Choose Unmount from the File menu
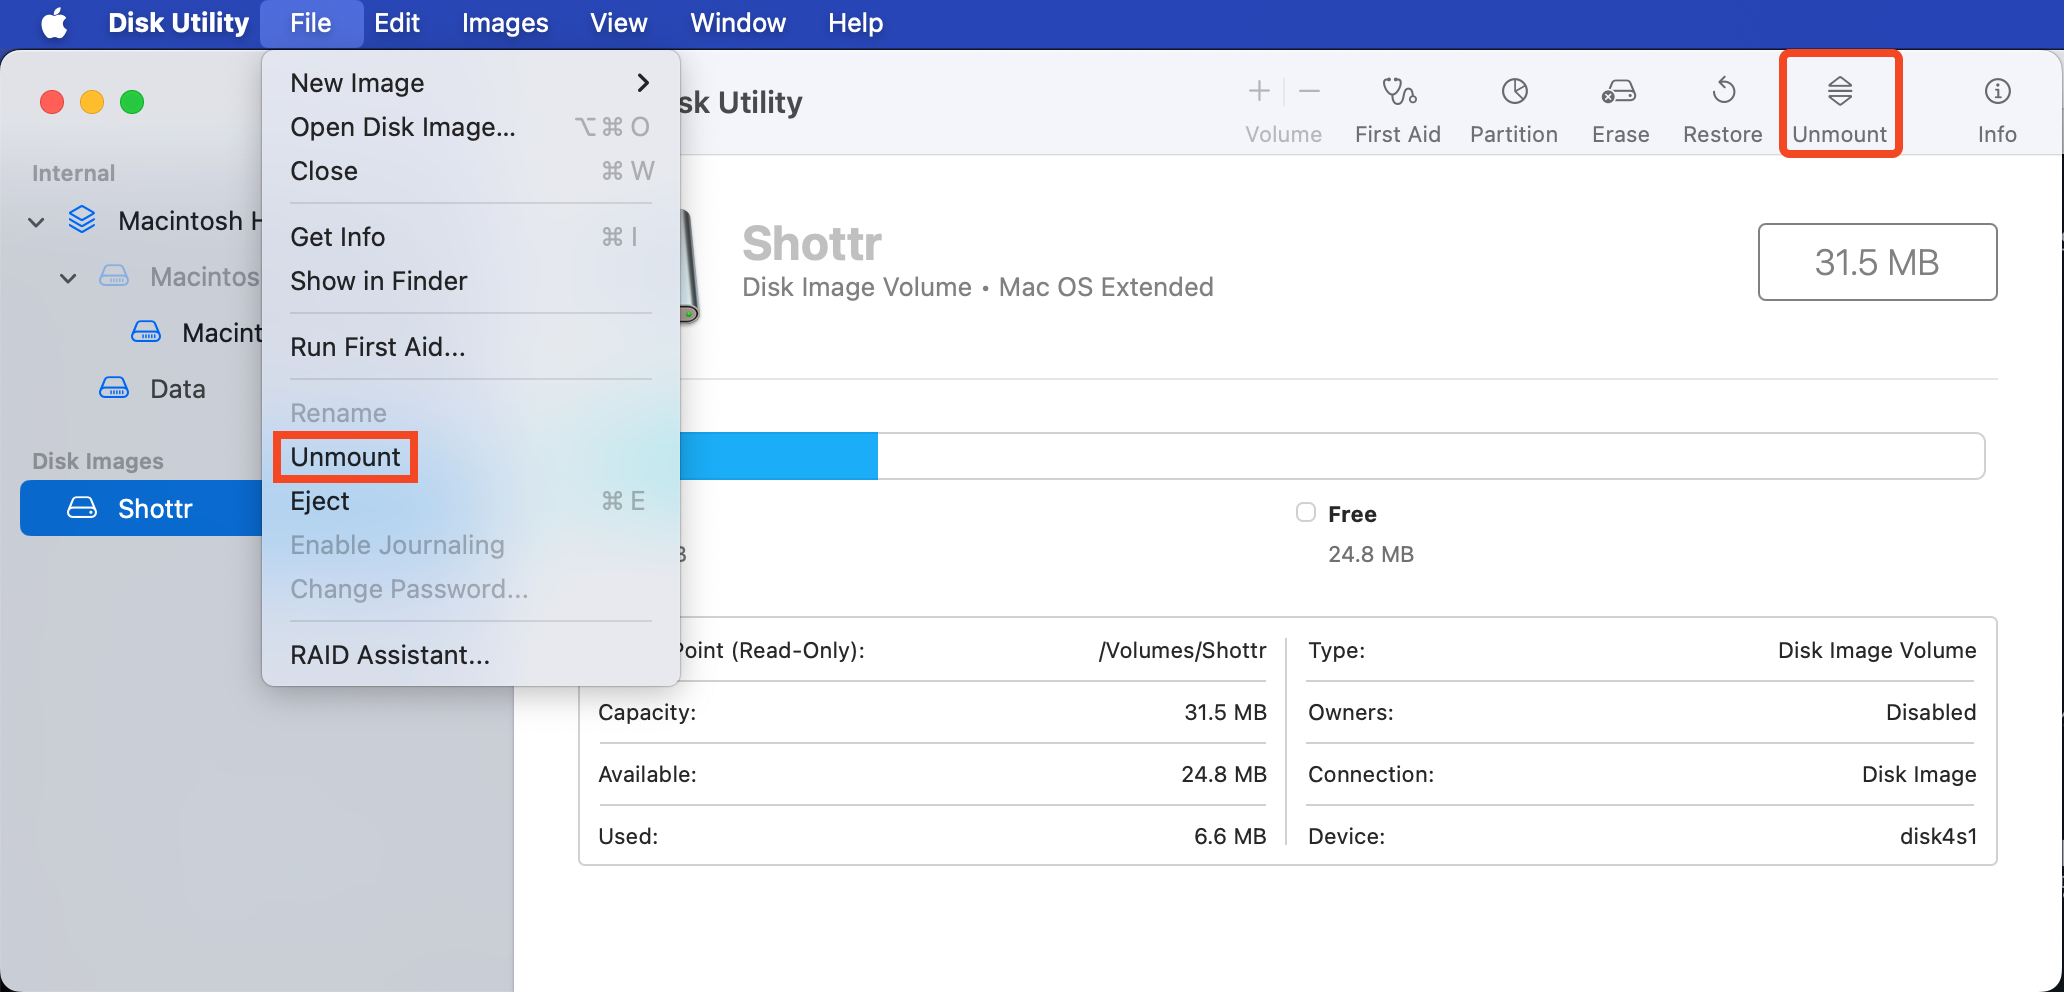Screen dimensions: 2064x992 click(470, 457)
